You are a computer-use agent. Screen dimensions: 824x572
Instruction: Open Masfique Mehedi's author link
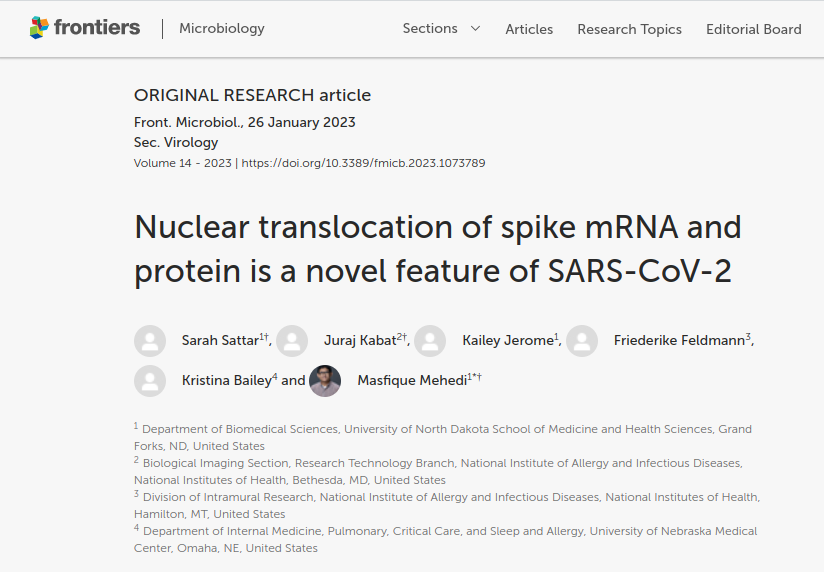(x=413, y=380)
